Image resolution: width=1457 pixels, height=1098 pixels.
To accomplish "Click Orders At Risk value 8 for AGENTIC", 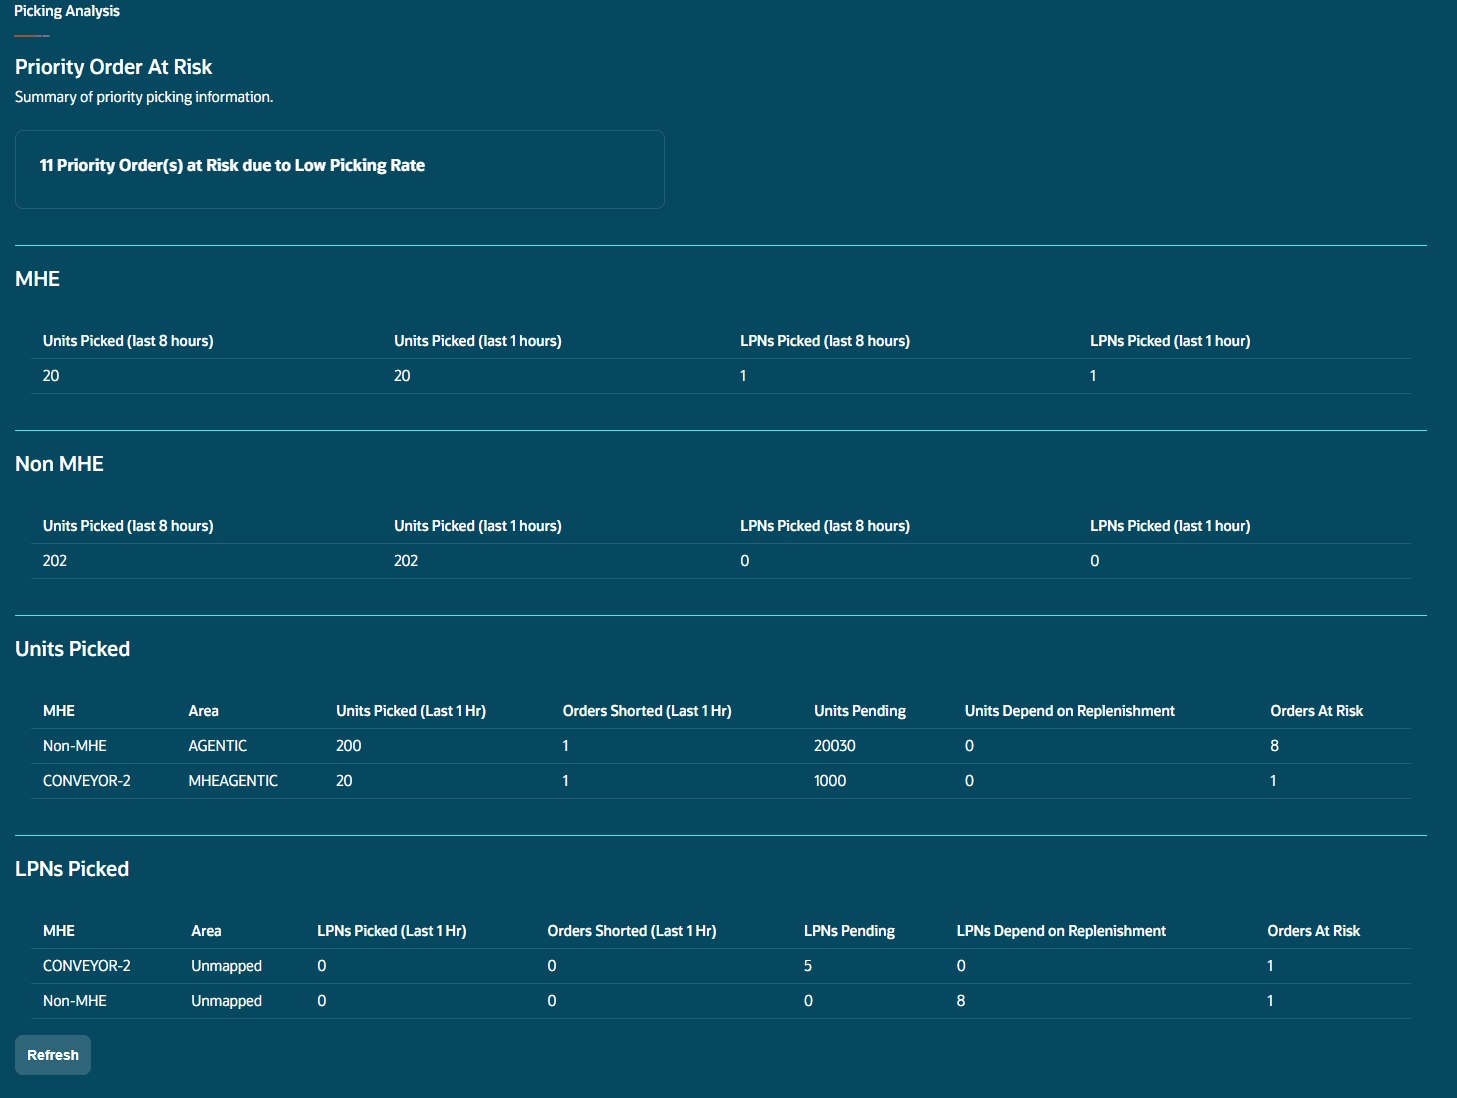I will click(x=1275, y=746).
